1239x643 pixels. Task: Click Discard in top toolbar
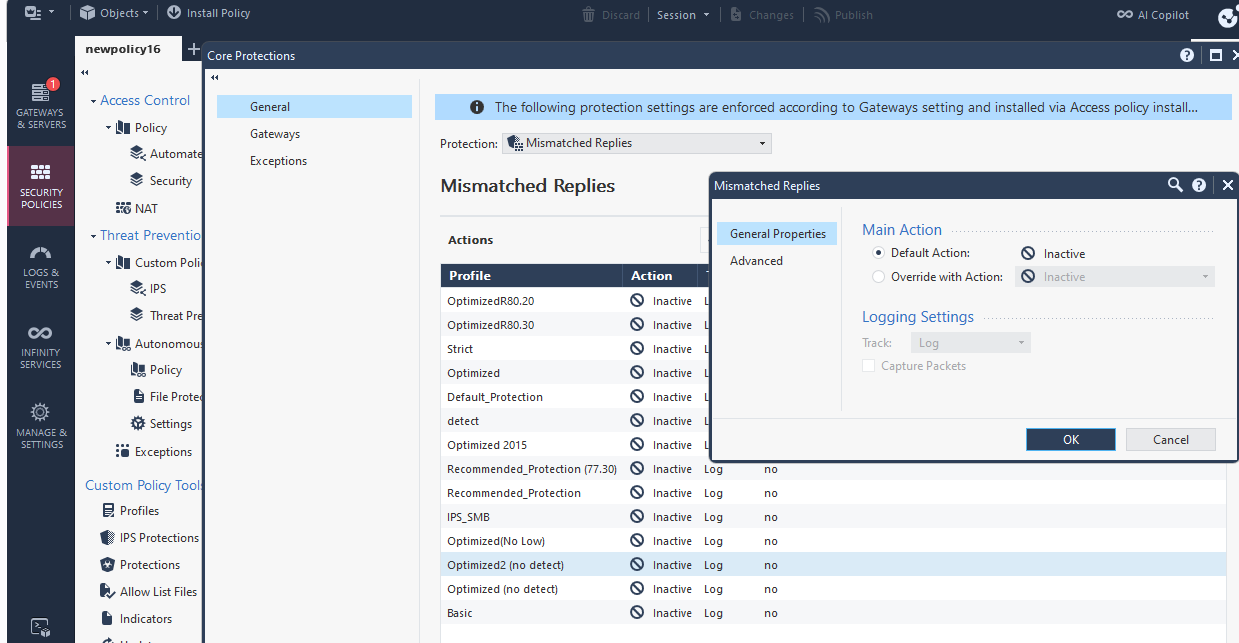(x=611, y=15)
